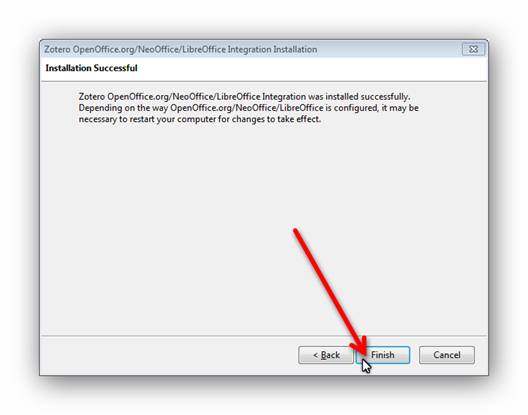This screenshot has width=528, height=415.
Task: Click the word Zotero in the title bar
Action: pyautogui.click(x=57, y=50)
